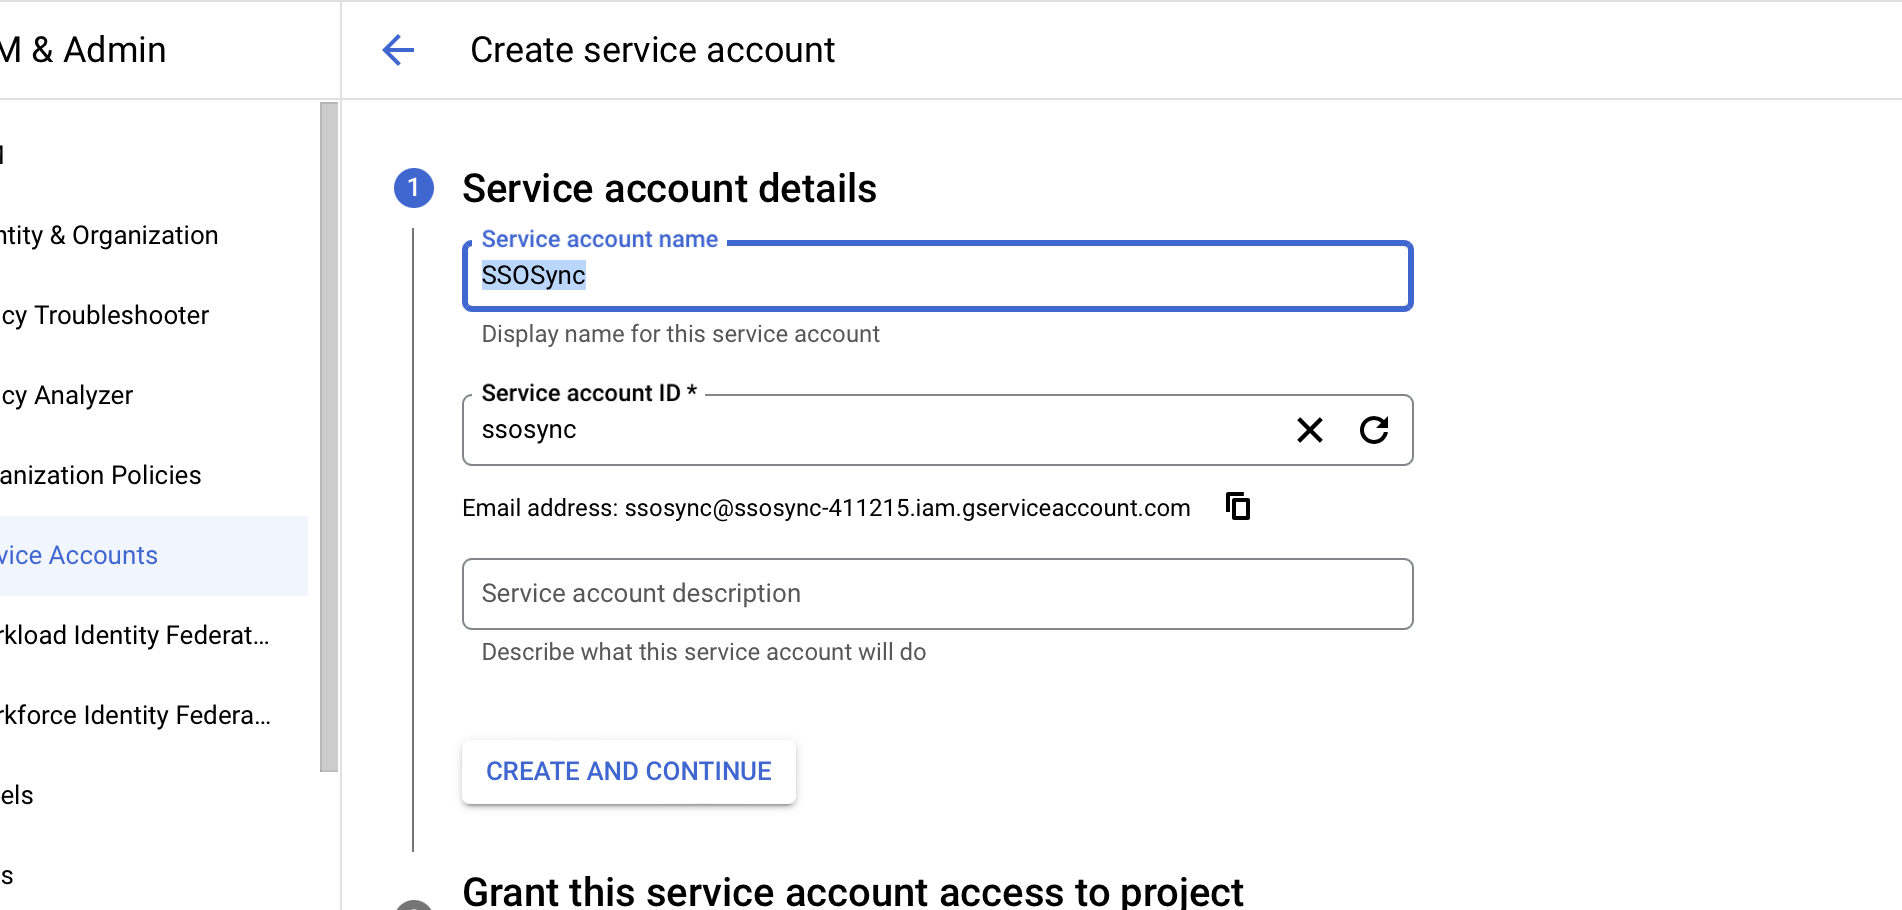Image resolution: width=1902 pixels, height=910 pixels.
Task: Click the IAM & Admin heading
Action: (83, 49)
